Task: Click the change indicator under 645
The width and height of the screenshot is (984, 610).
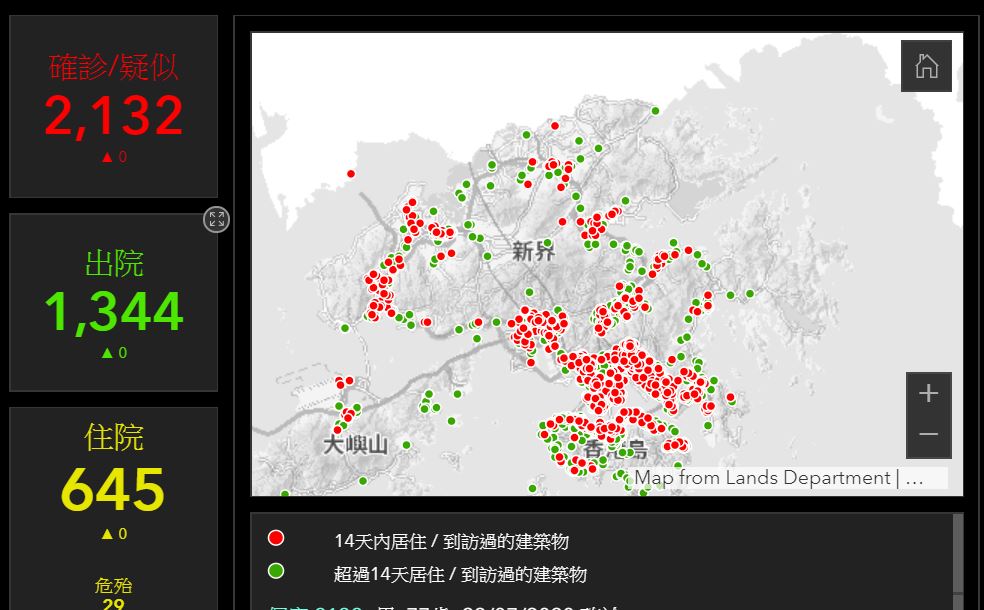Action: click(x=114, y=533)
